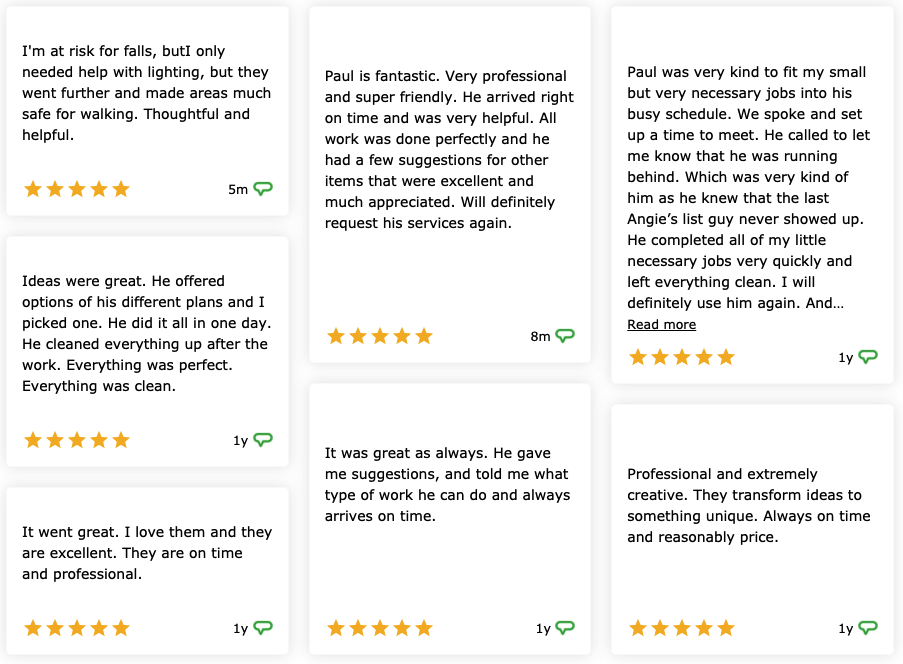Click comment icon on Angie's list review
903x664 pixels.
pyautogui.click(x=868, y=357)
